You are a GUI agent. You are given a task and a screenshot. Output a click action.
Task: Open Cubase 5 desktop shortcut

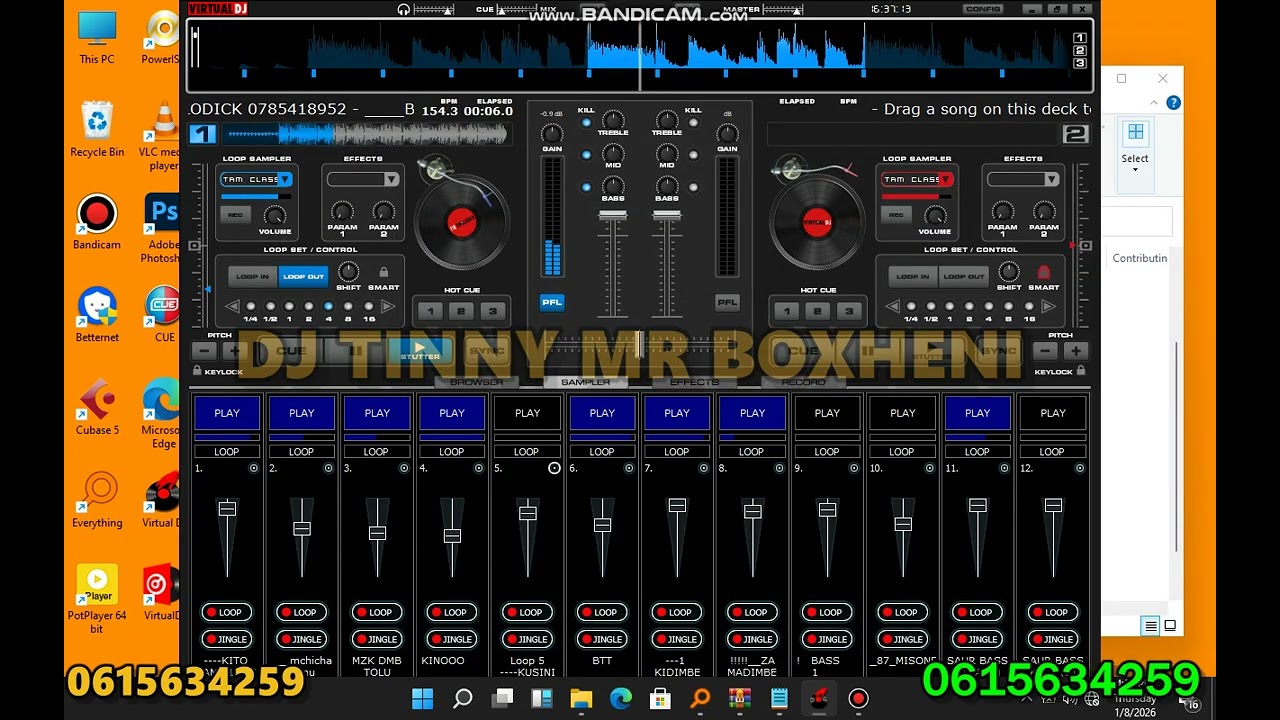point(97,408)
